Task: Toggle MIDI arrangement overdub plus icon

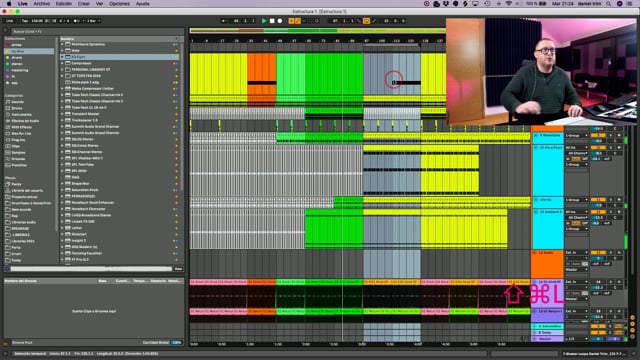Action: [291, 21]
